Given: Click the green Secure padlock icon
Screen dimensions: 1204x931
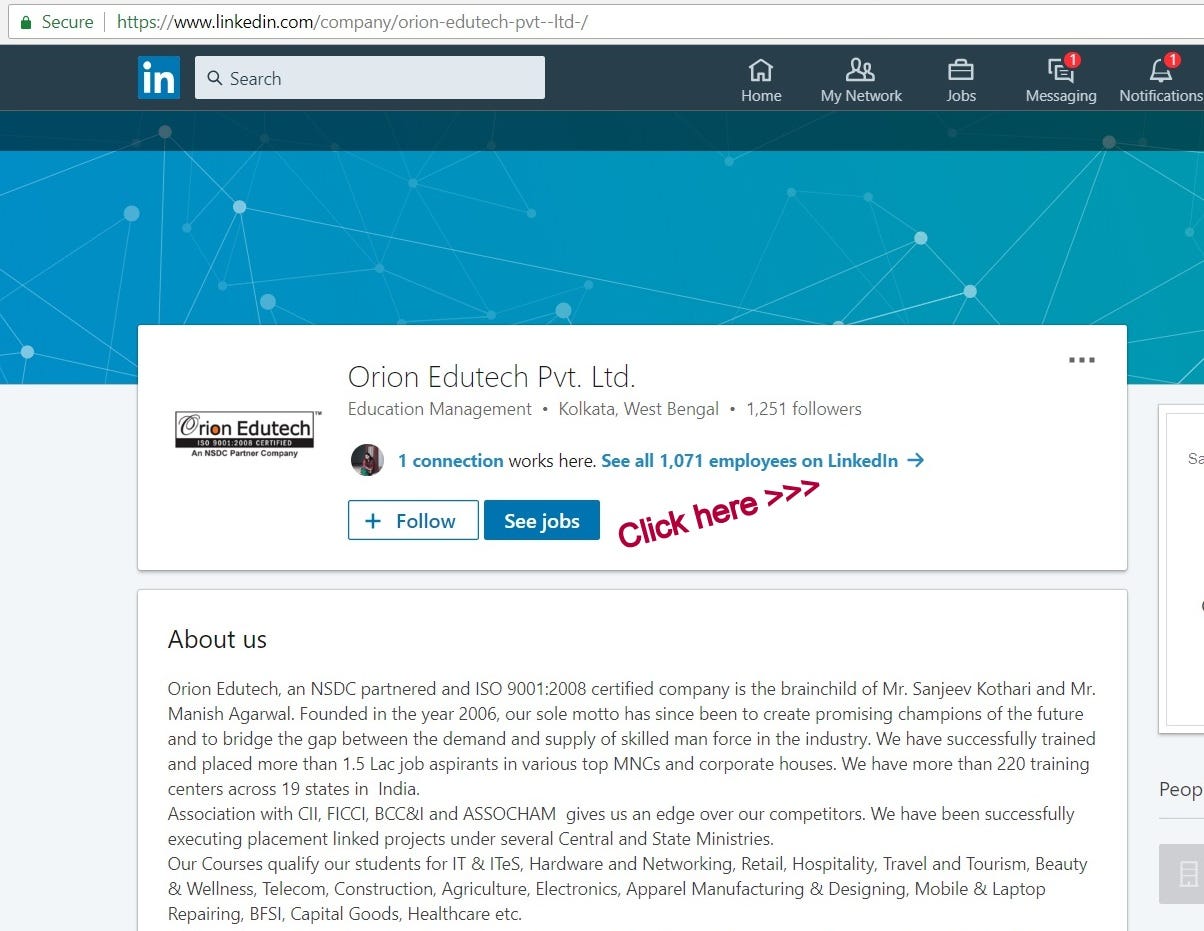Looking at the screenshot, I should (26, 22).
